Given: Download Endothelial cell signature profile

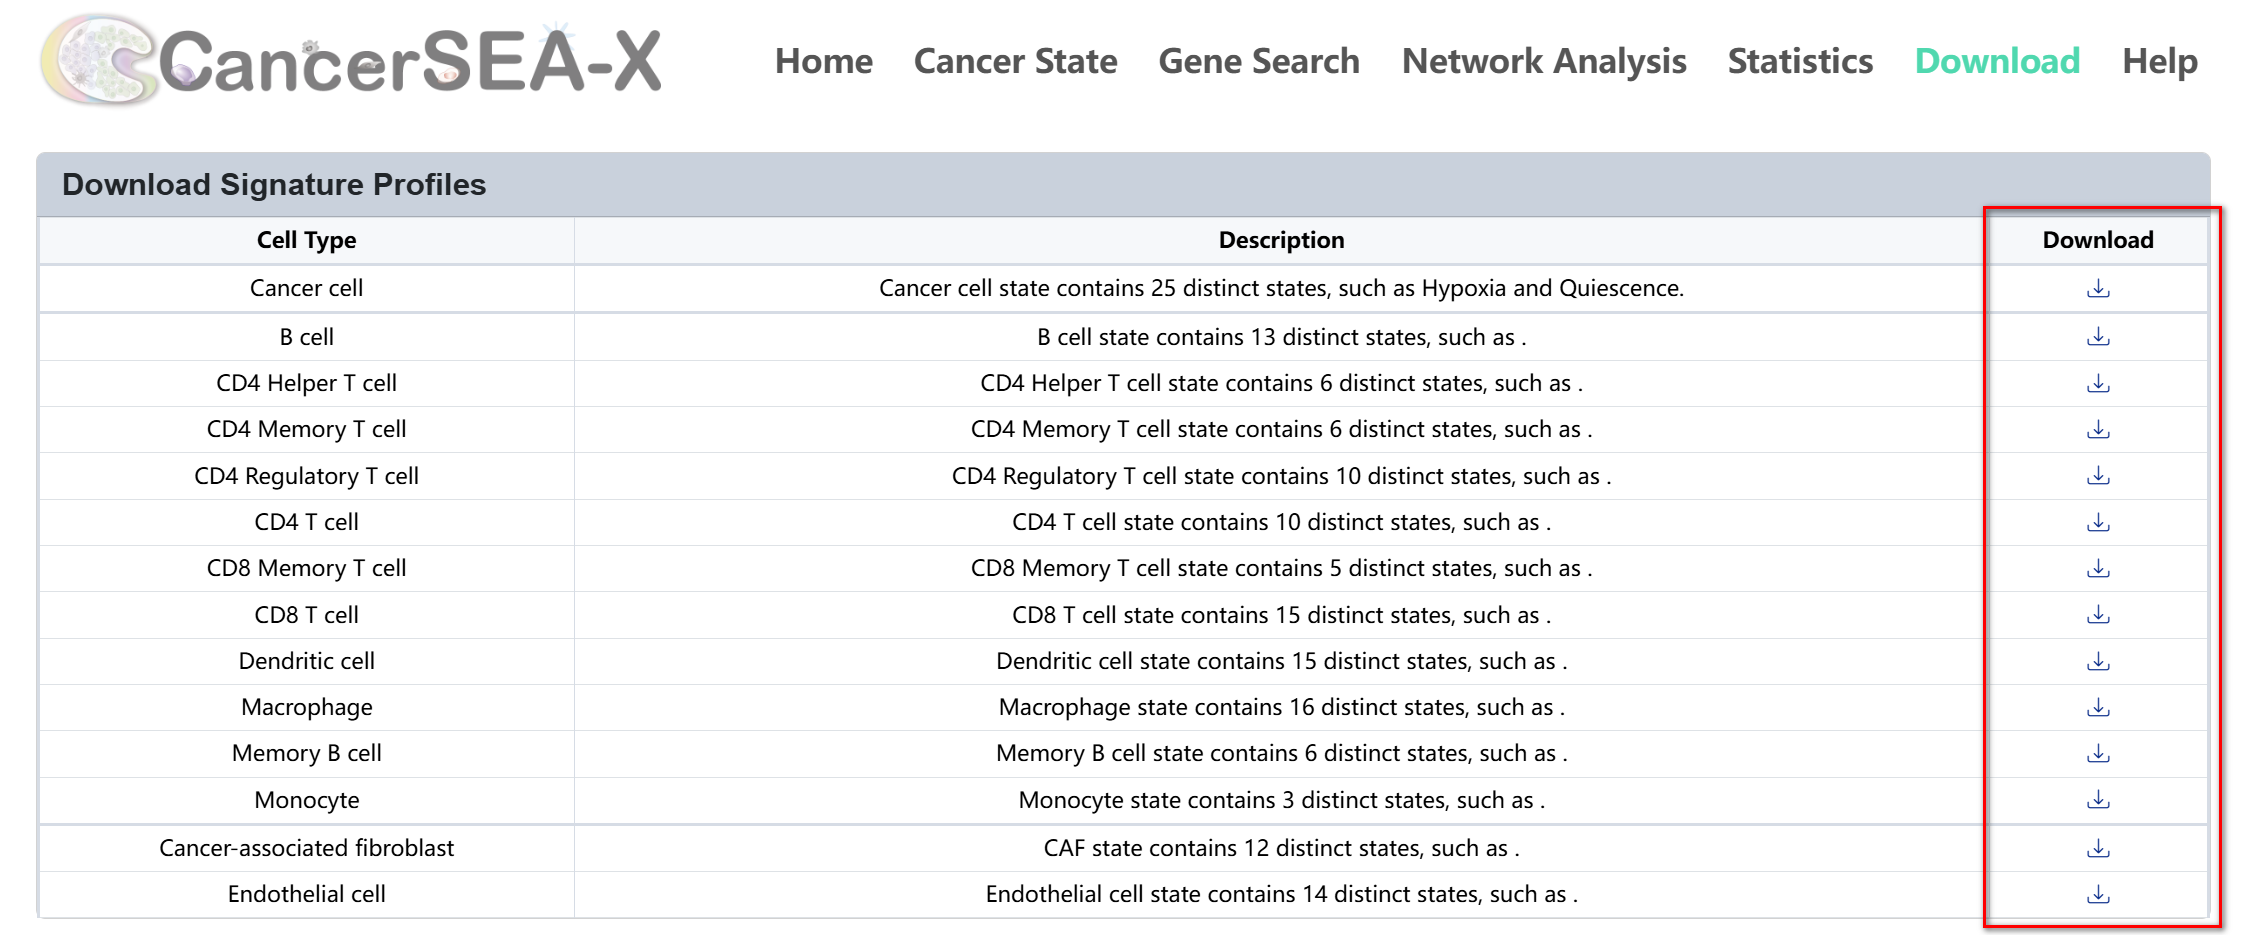Looking at the screenshot, I should click(x=2098, y=894).
